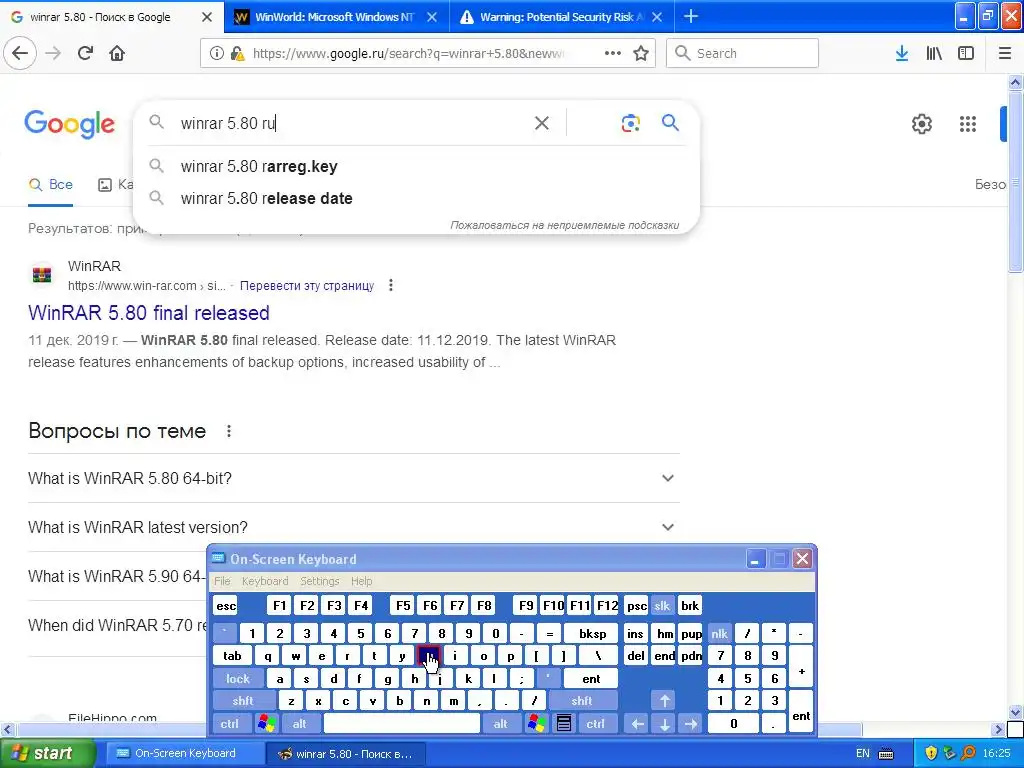Click the EN language indicator

(x=863, y=754)
